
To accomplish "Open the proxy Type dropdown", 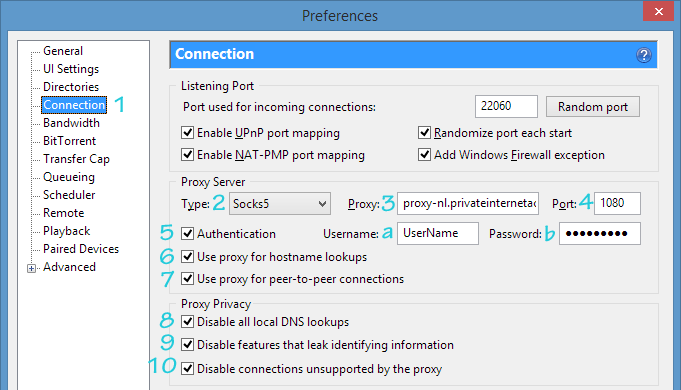I will 280,204.
